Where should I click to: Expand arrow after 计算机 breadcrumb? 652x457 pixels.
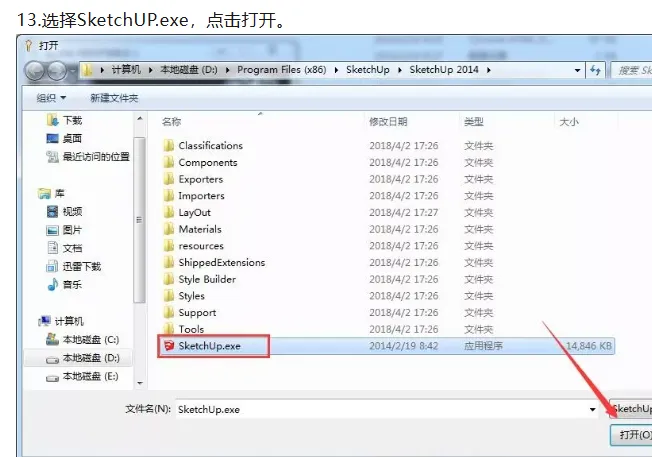pyautogui.click(x=151, y=70)
